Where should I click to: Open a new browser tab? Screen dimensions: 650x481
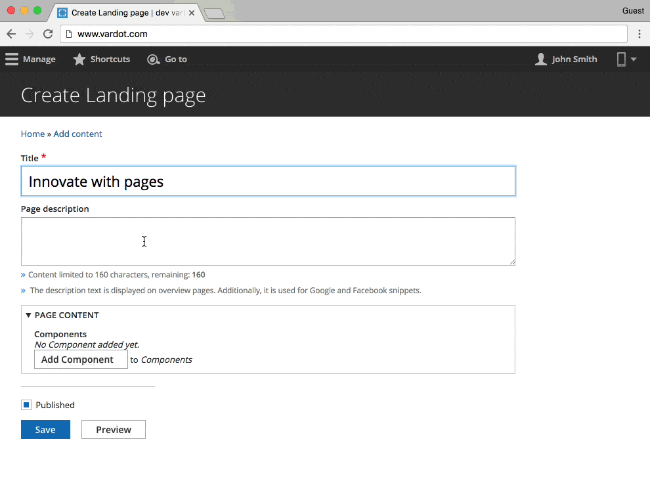coord(213,13)
